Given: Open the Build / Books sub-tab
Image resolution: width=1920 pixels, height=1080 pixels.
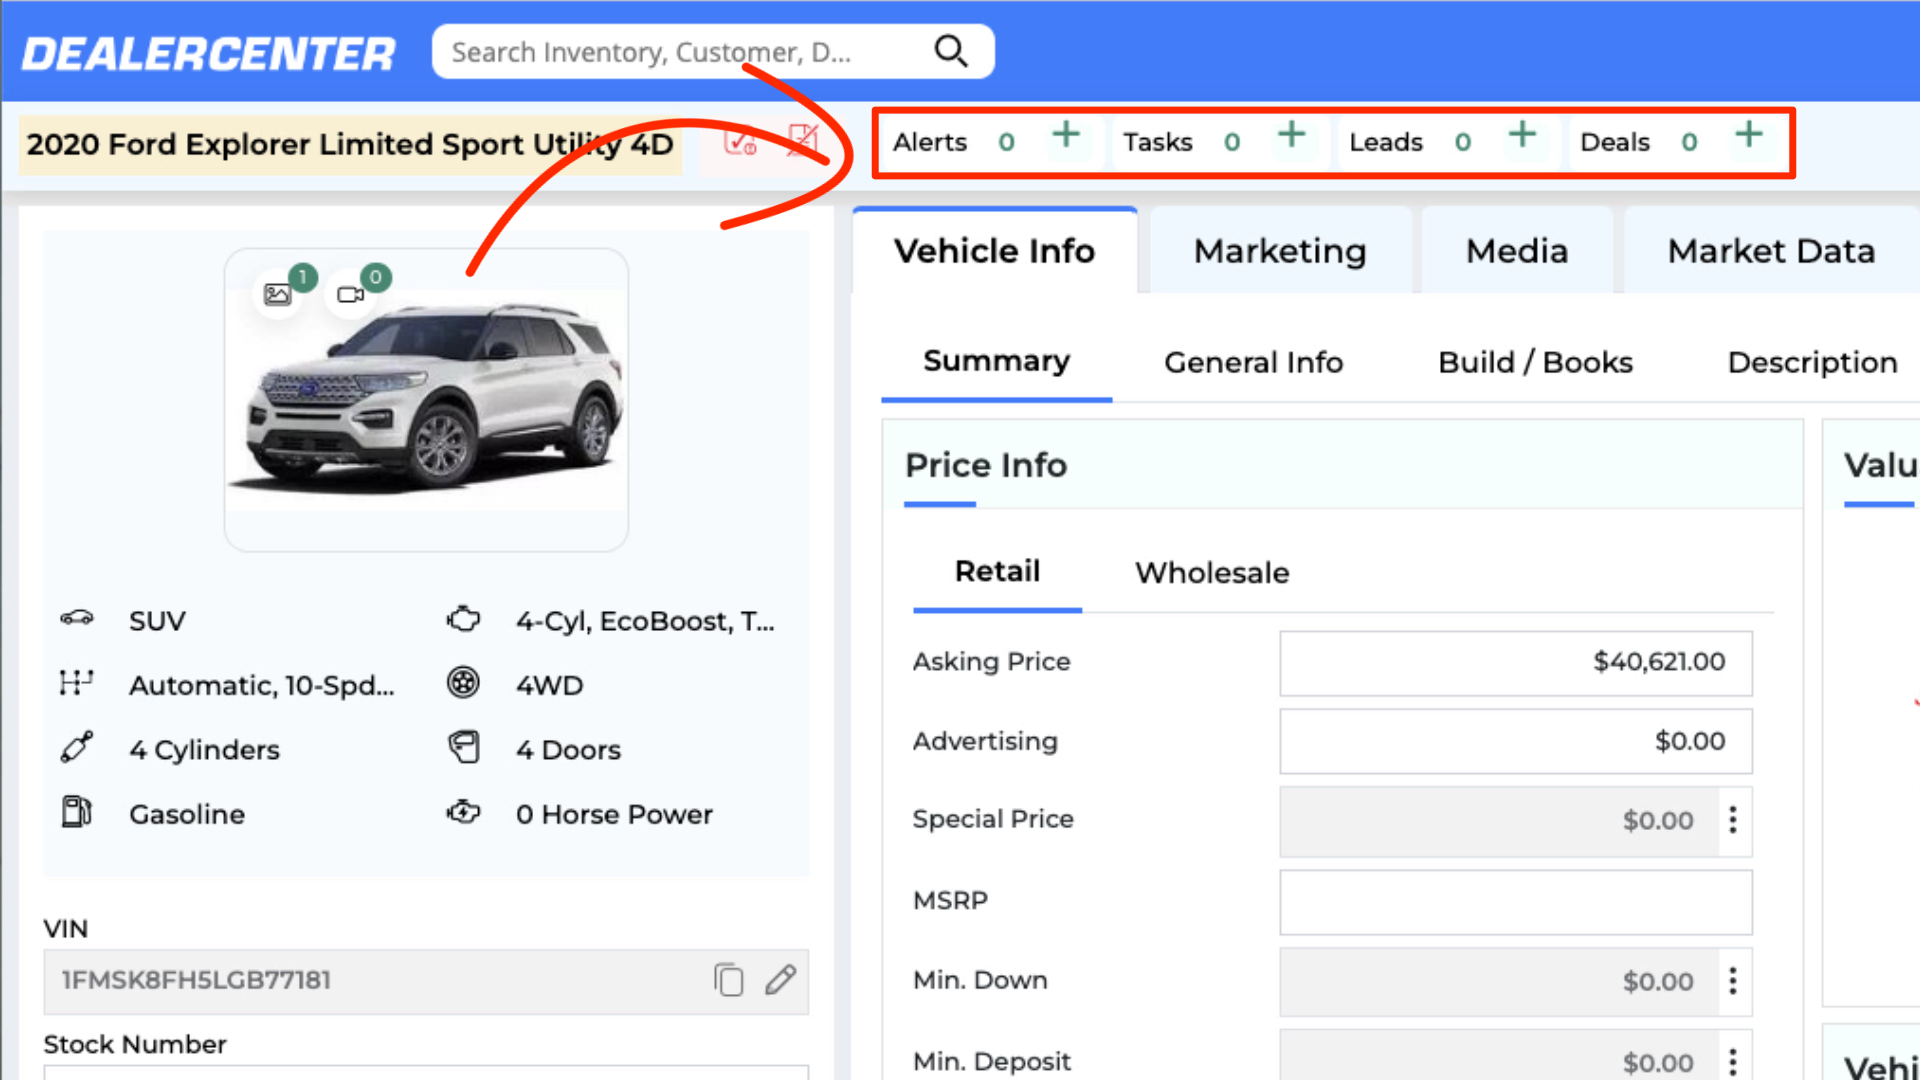Looking at the screenshot, I should [x=1535, y=362].
